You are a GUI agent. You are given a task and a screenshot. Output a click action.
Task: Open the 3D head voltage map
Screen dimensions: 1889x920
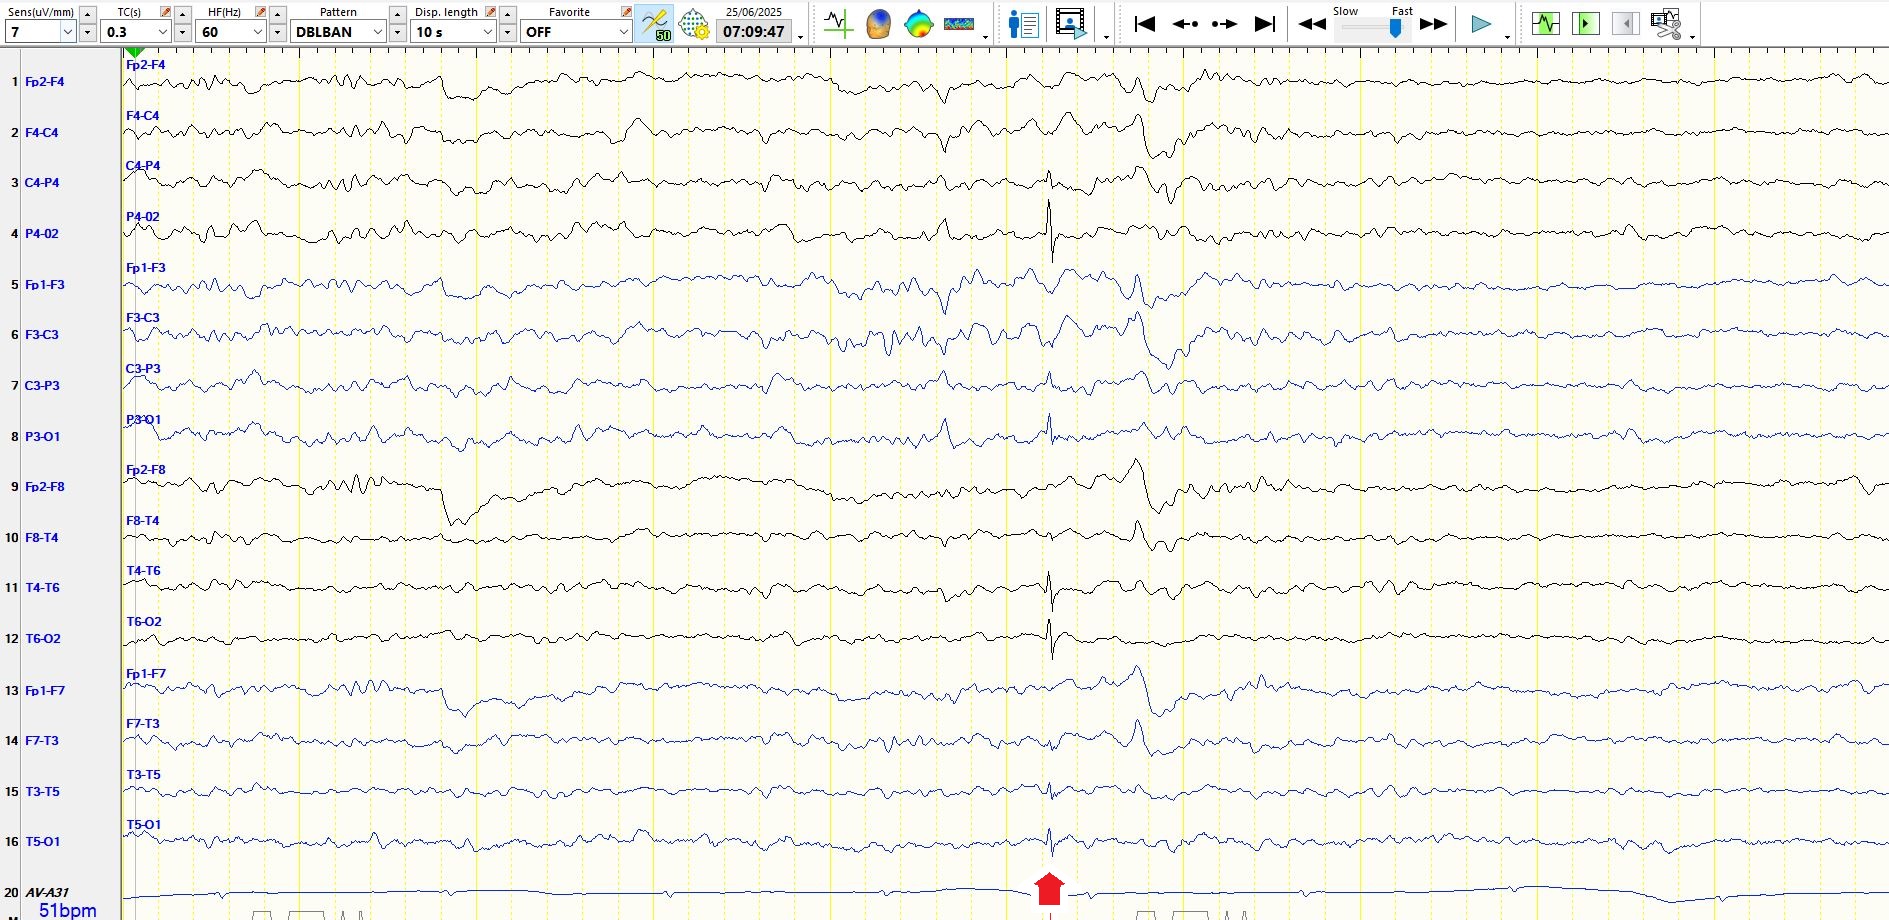878,23
